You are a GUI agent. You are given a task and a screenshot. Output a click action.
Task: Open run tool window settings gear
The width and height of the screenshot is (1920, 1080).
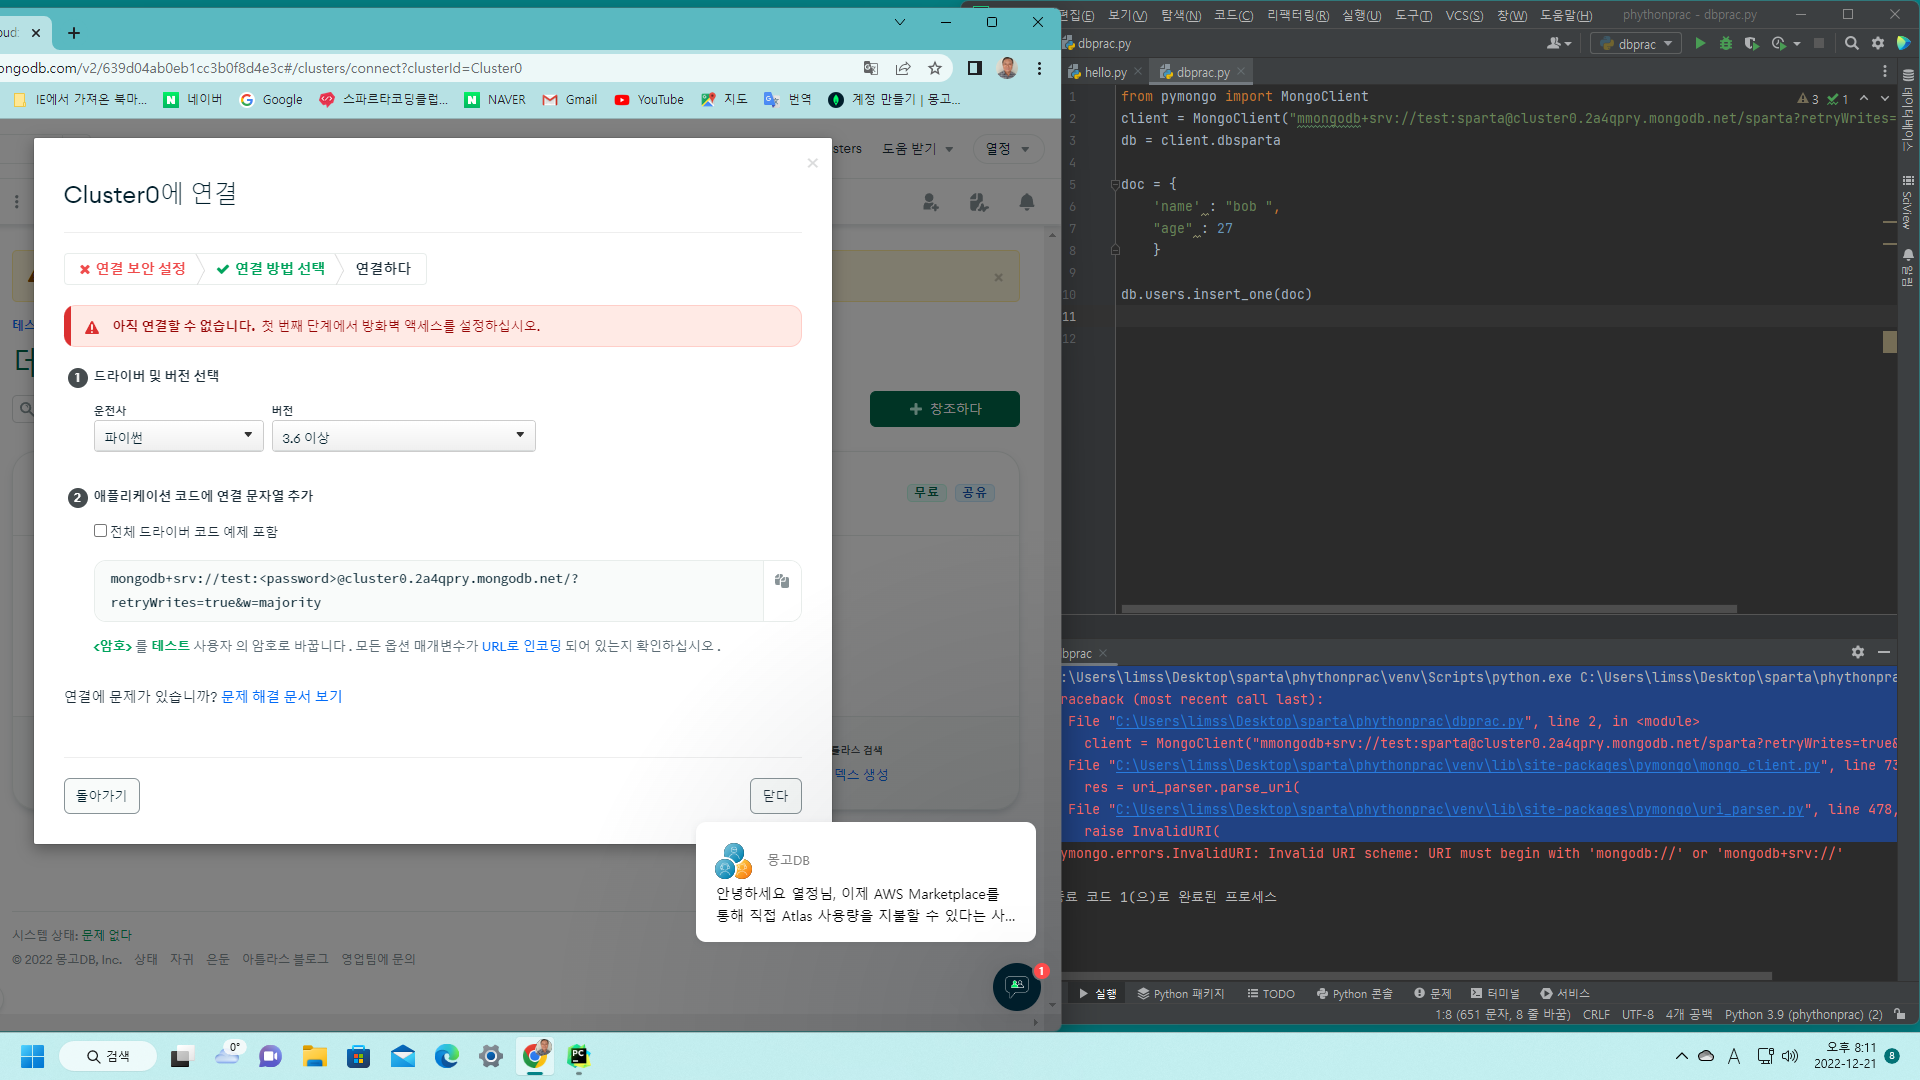[1858, 652]
